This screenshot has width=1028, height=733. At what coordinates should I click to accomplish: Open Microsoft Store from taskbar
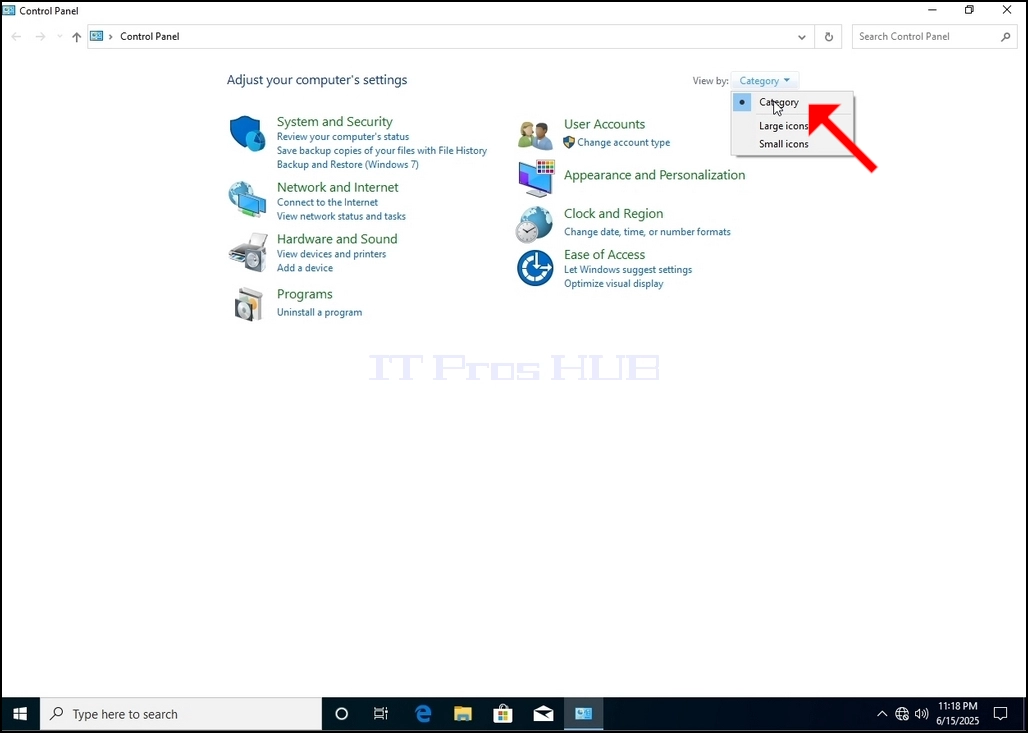click(x=503, y=714)
